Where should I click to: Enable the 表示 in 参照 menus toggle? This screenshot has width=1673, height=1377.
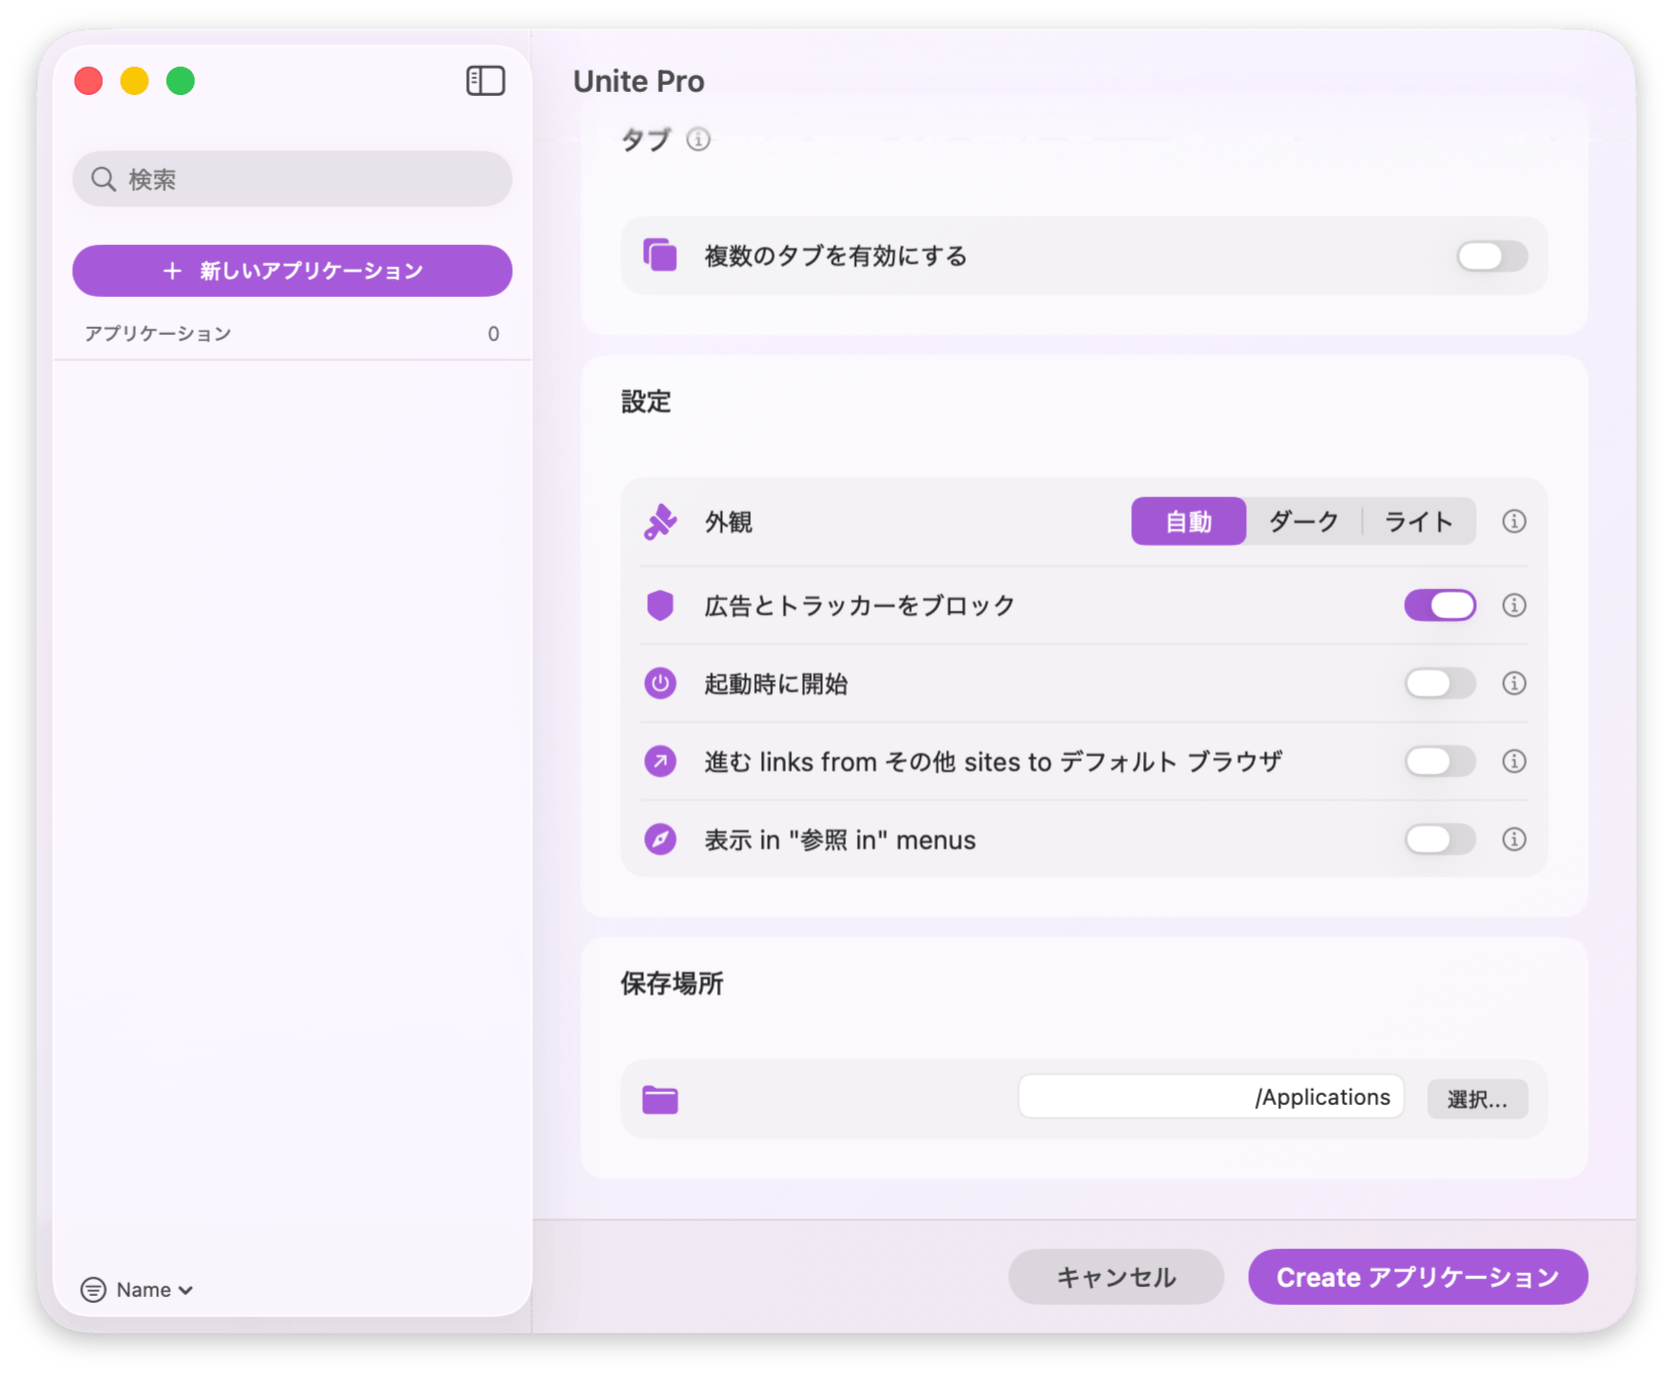1439,839
